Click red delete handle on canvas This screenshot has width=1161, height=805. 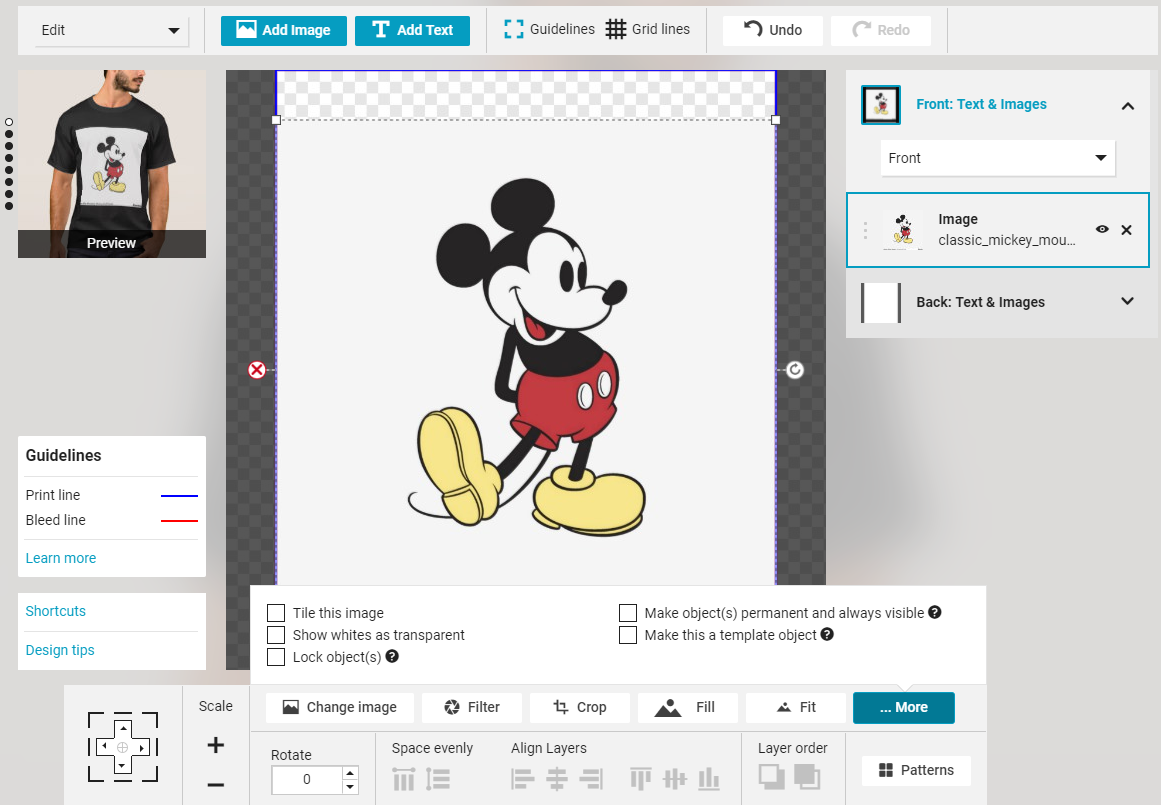(x=256, y=370)
